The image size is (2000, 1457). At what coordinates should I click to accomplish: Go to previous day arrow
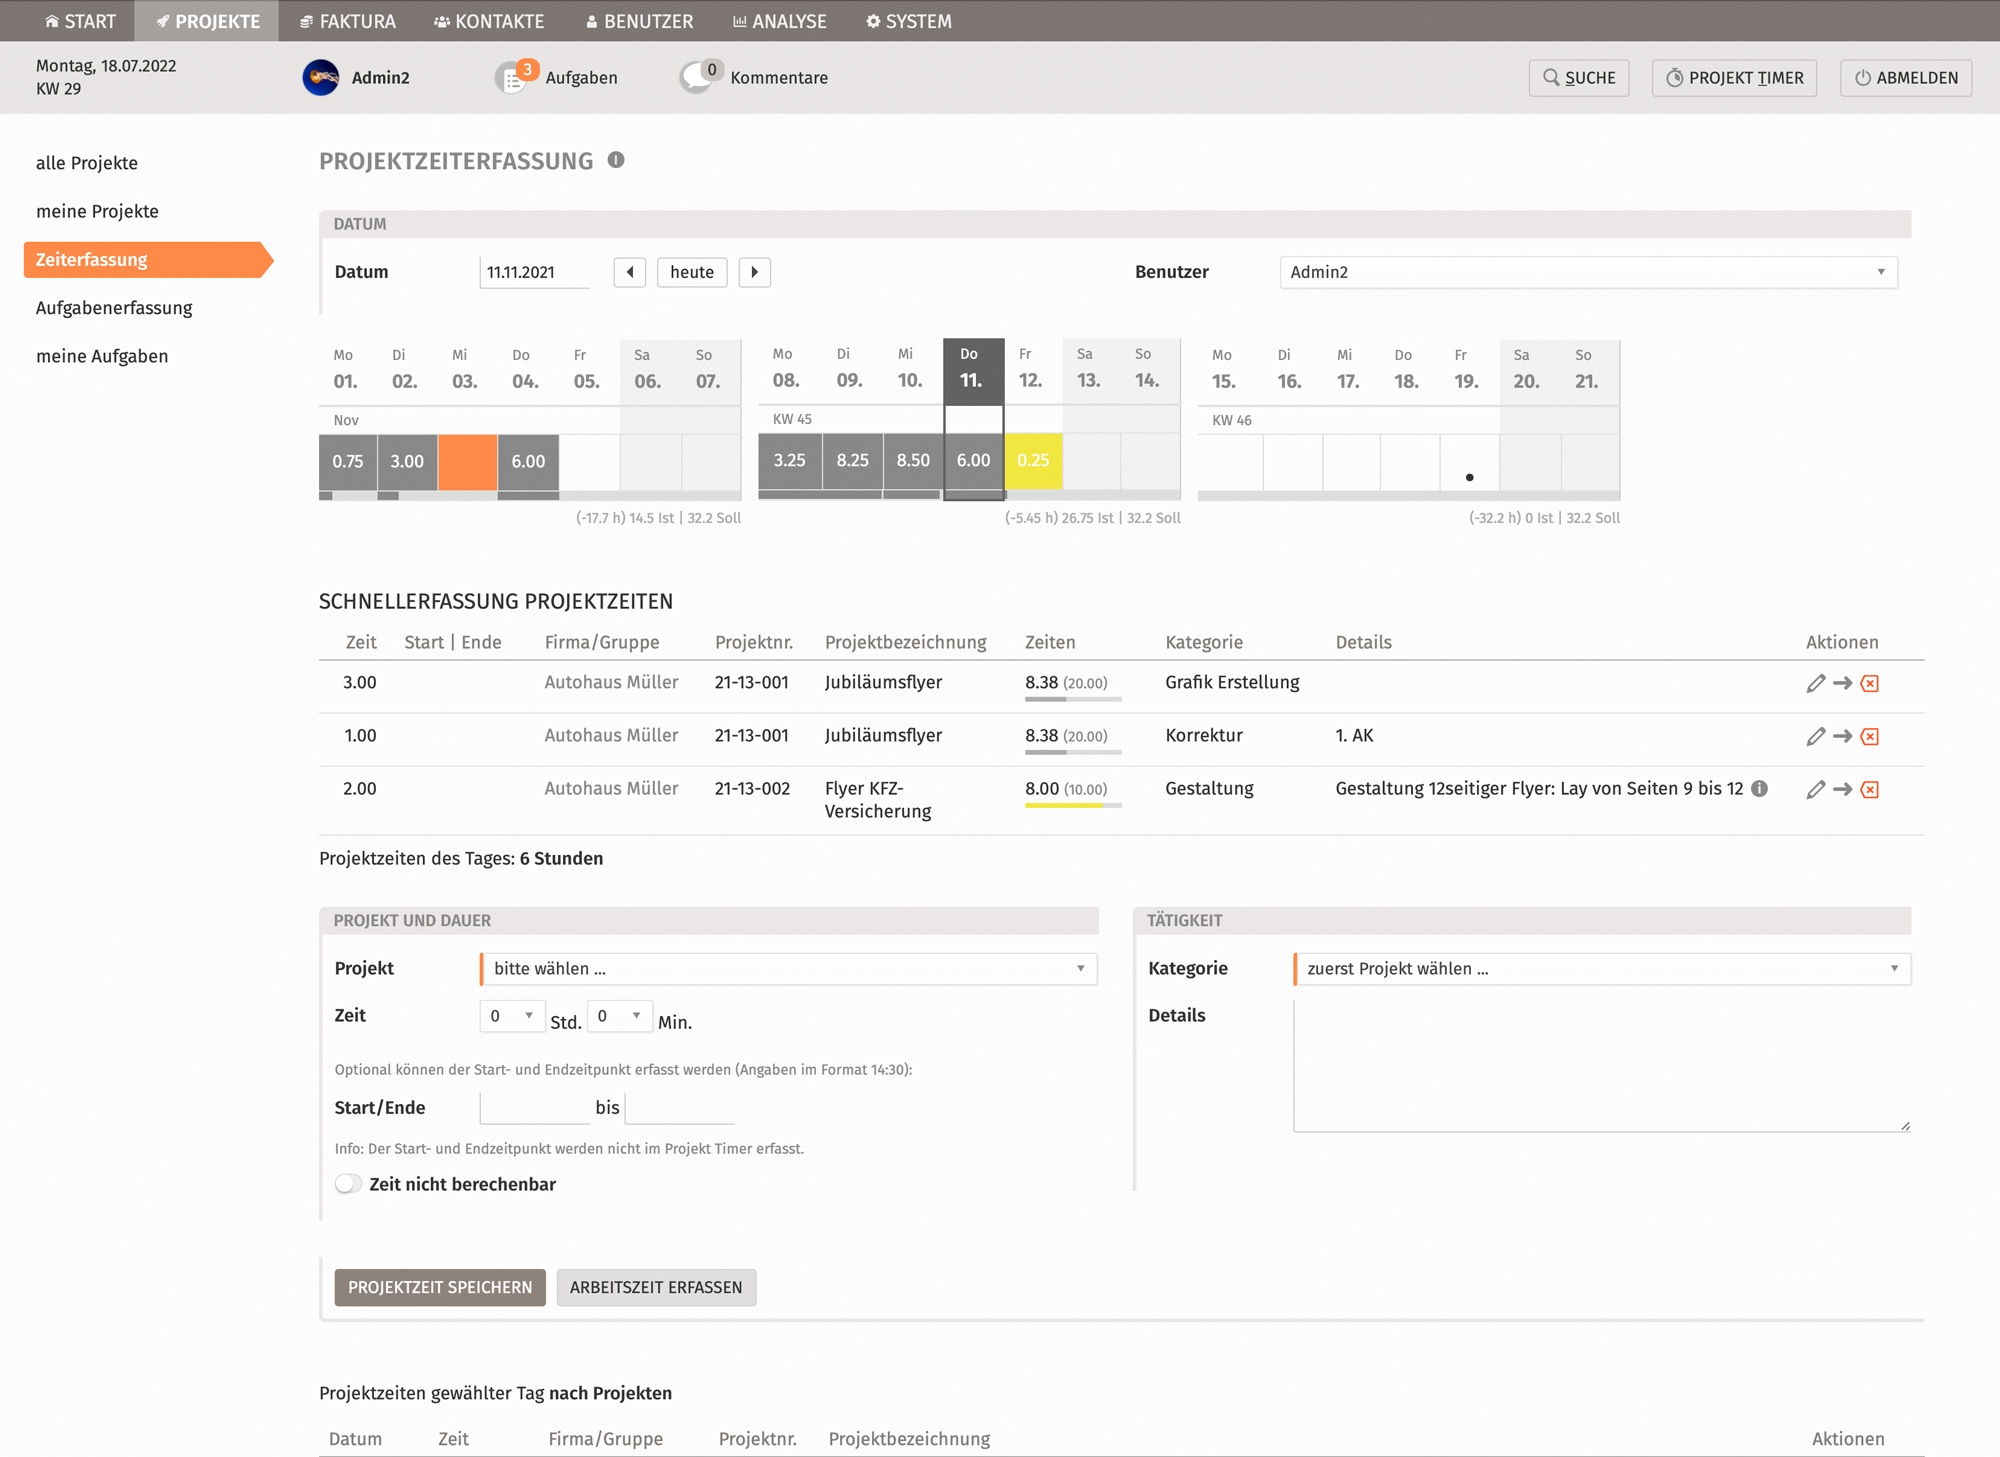[x=630, y=272]
